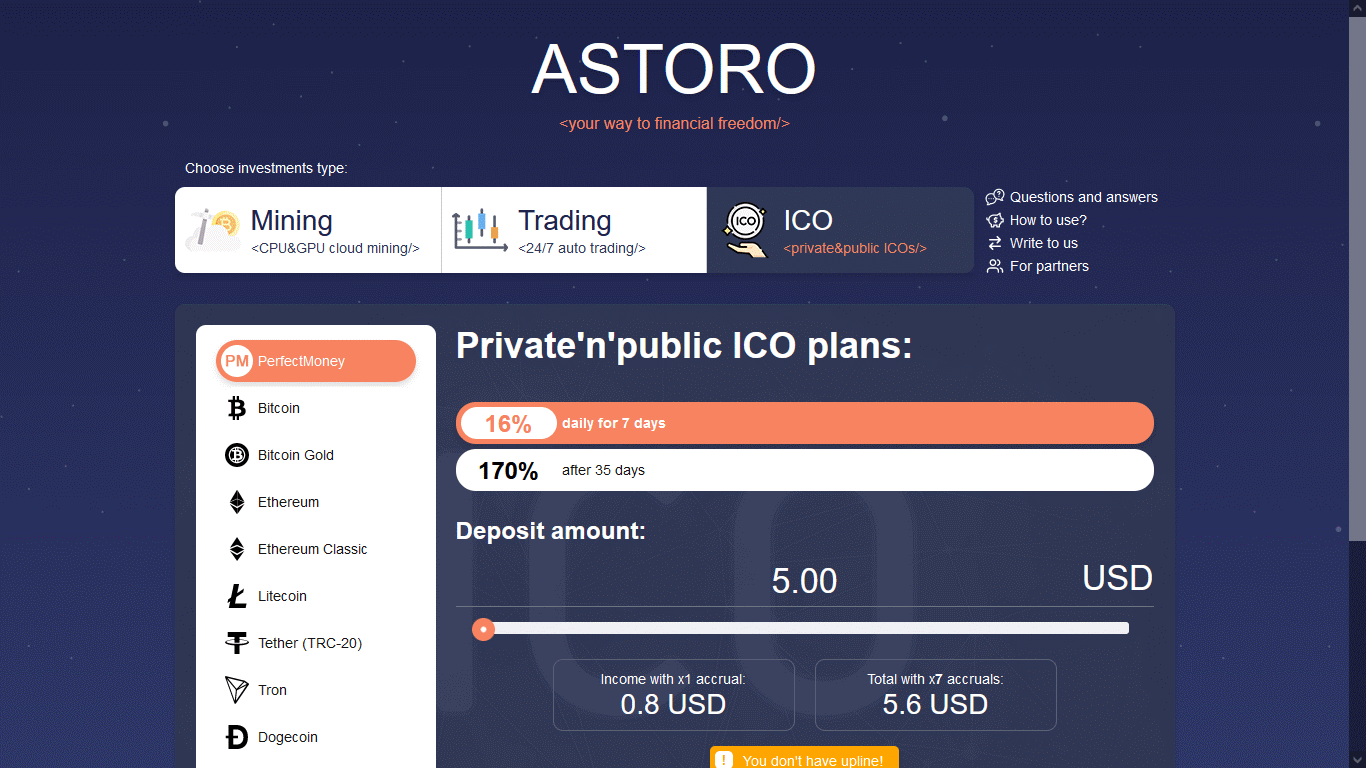Switch to the Trading investment tab
The image size is (1366, 768).
point(574,230)
